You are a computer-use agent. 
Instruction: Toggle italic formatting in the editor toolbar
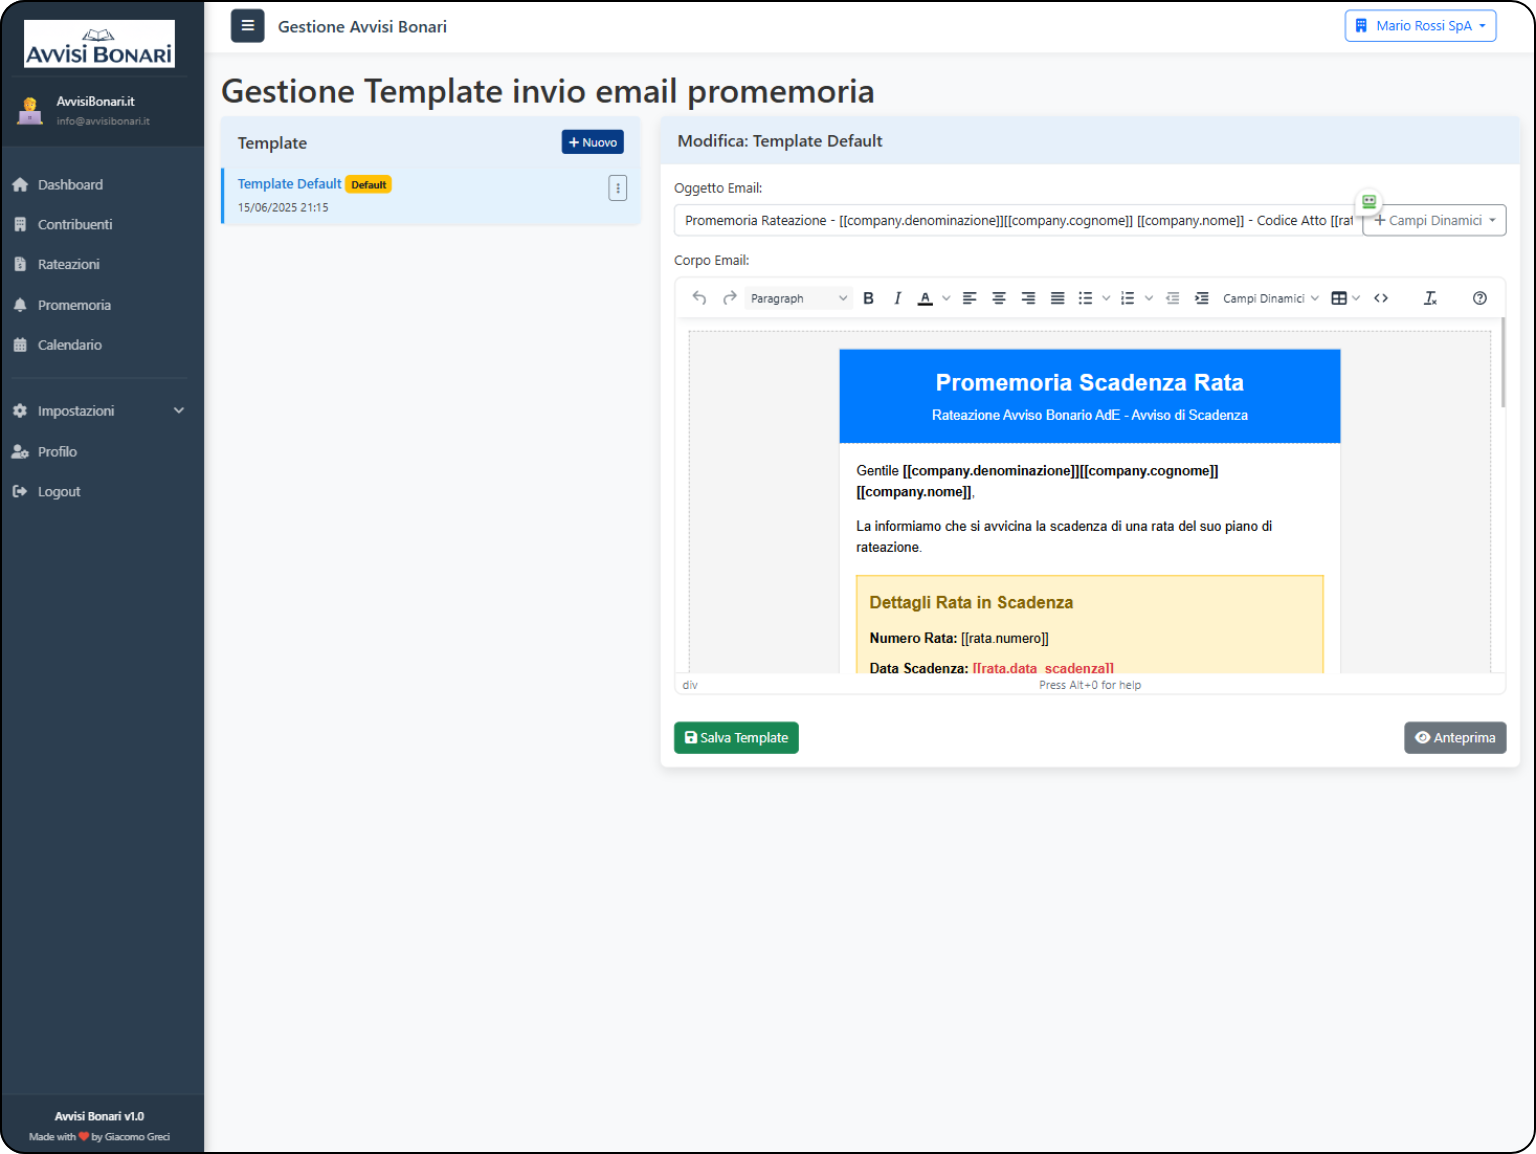[897, 298]
